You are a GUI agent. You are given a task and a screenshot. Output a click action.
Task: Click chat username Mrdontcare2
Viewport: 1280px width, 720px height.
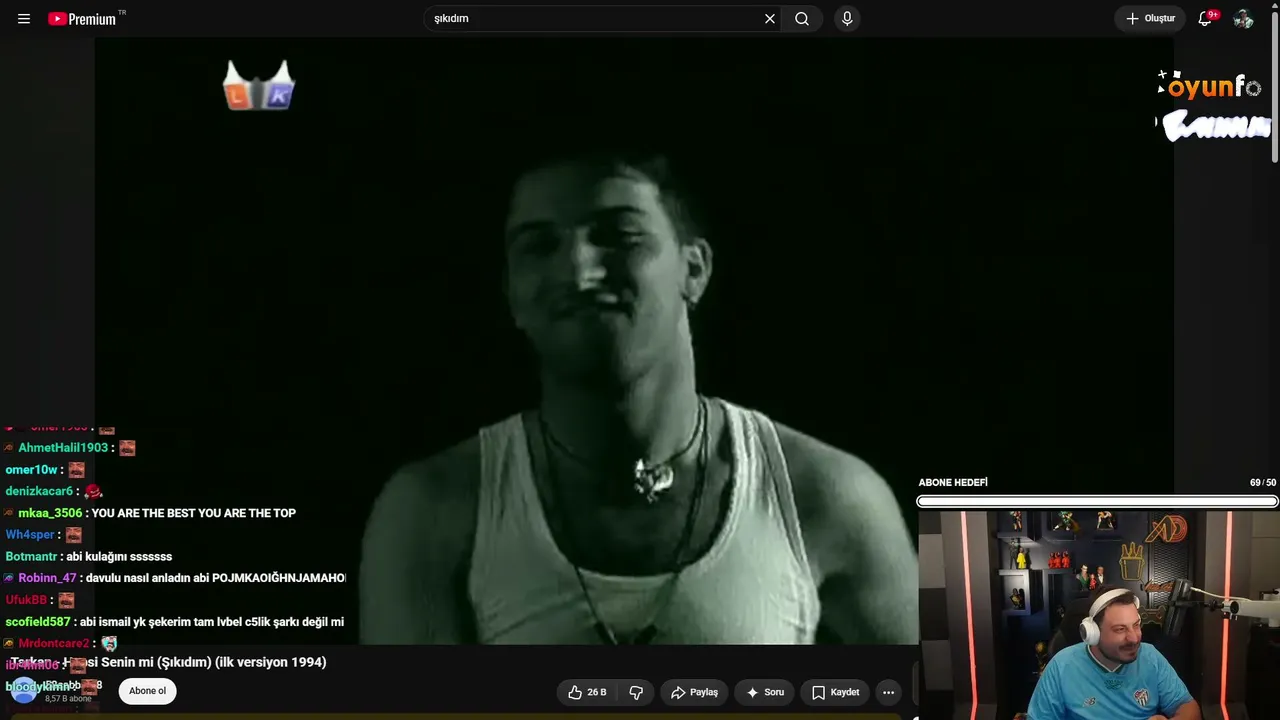(x=54, y=644)
